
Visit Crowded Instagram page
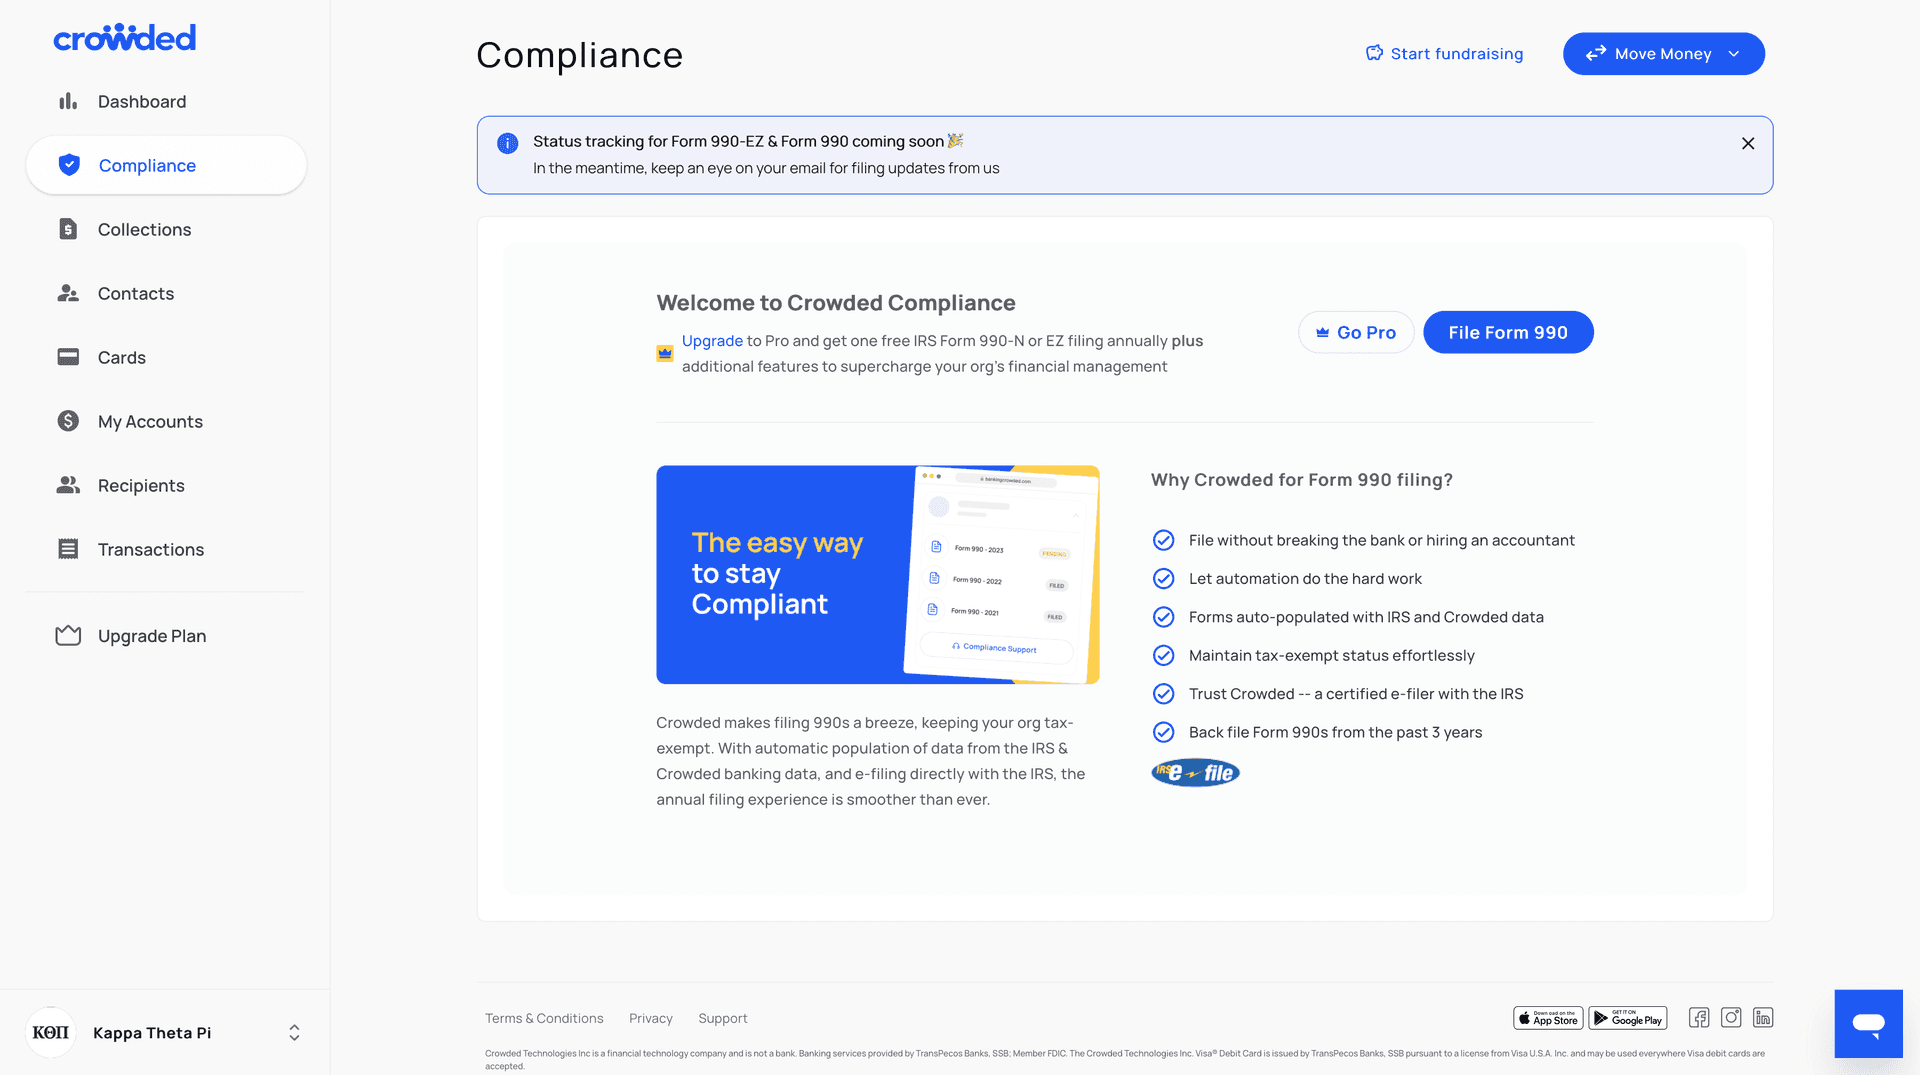pos(1731,1018)
